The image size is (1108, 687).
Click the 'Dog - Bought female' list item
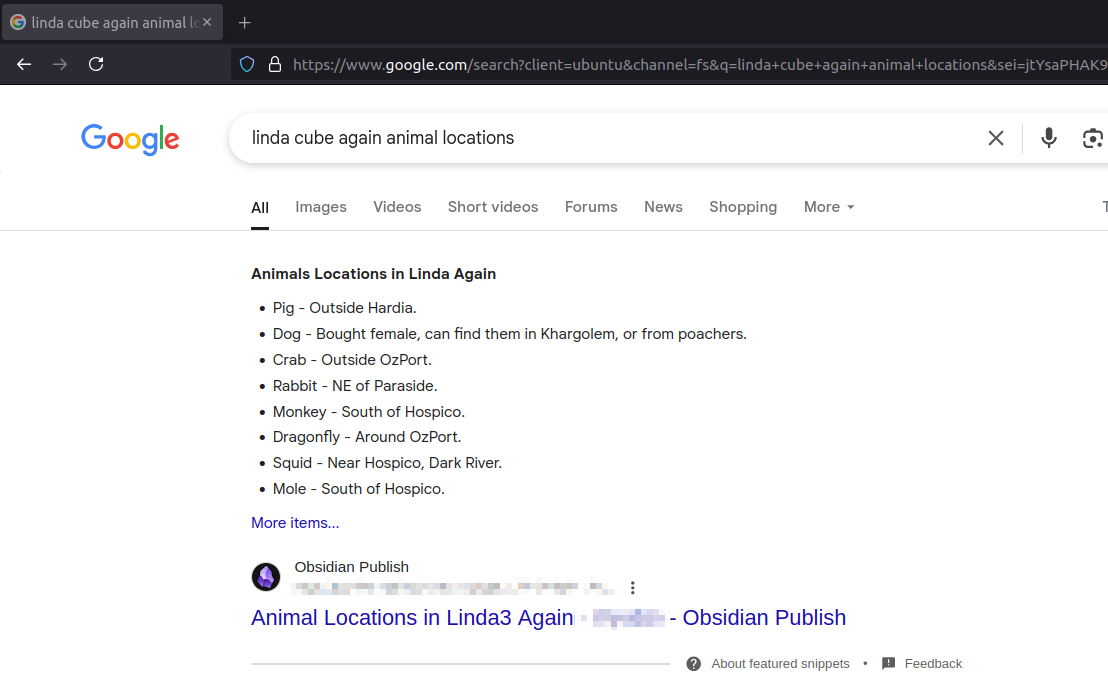coord(509,334)
